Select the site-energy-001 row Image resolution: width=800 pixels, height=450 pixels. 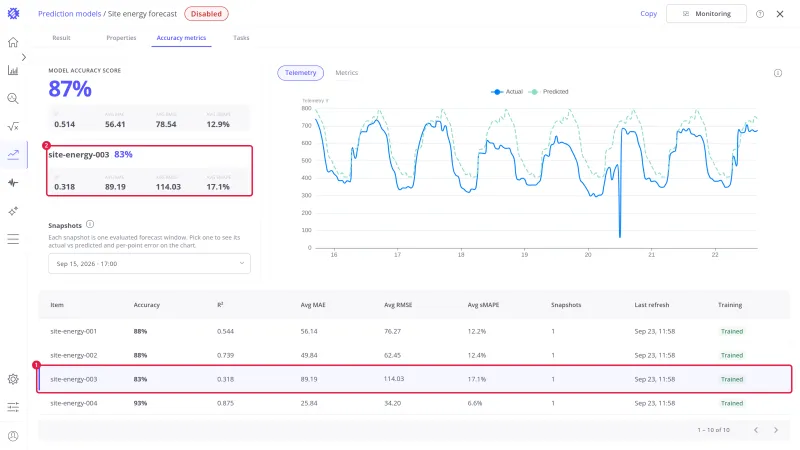(414, 331)
